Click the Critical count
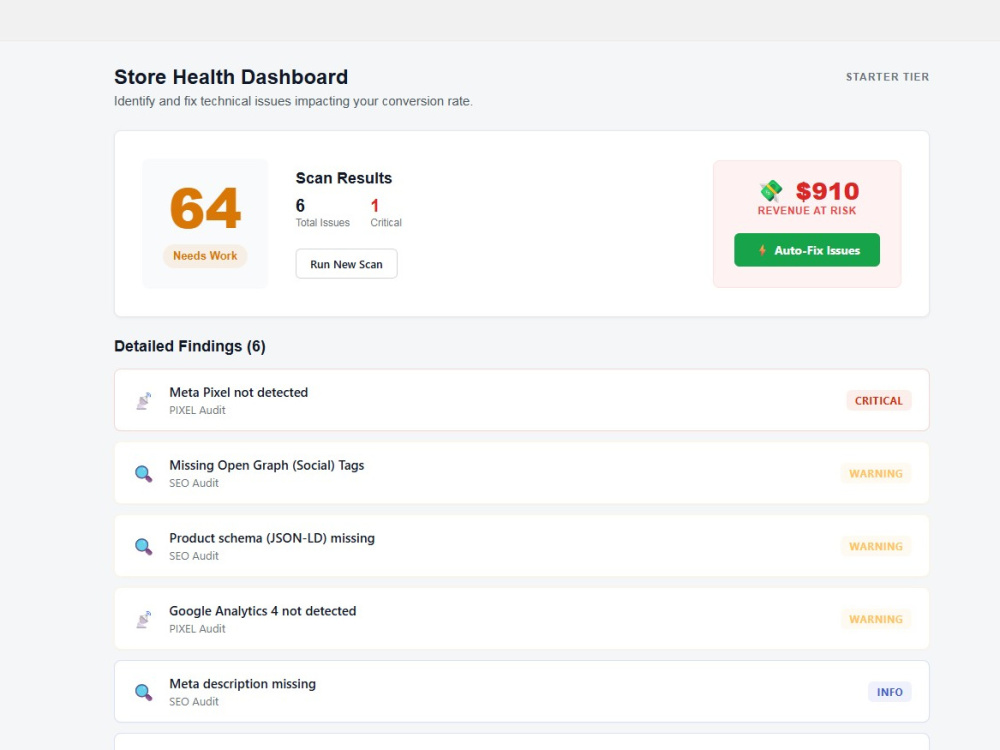 [x=375, y=205]
